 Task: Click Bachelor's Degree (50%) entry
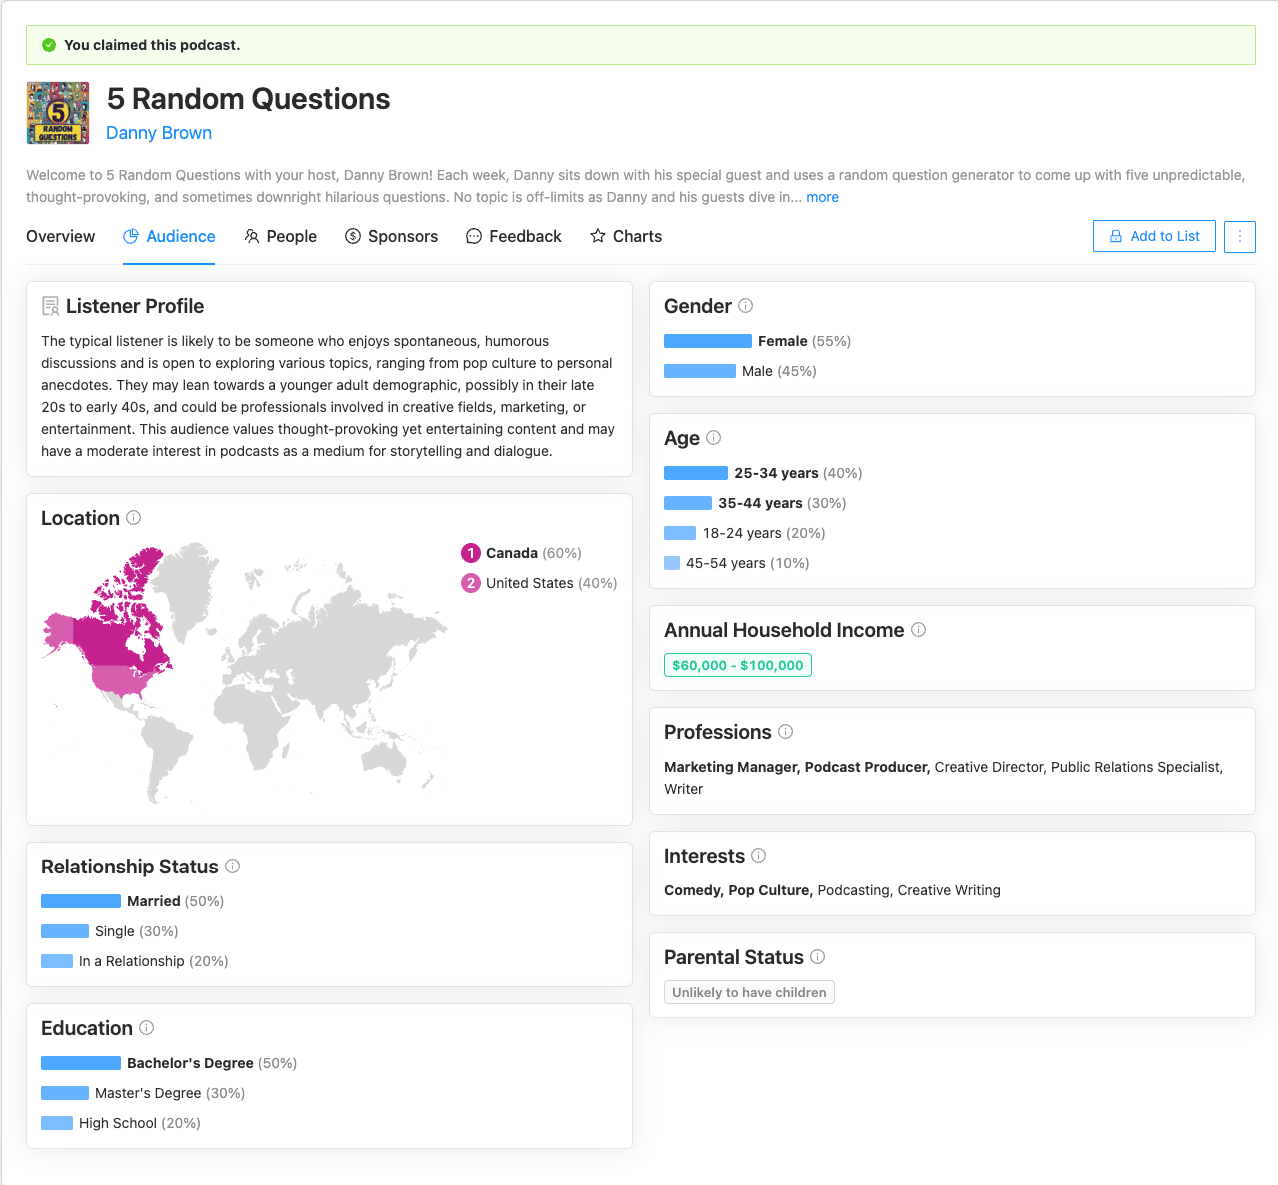click(169, 1063)
